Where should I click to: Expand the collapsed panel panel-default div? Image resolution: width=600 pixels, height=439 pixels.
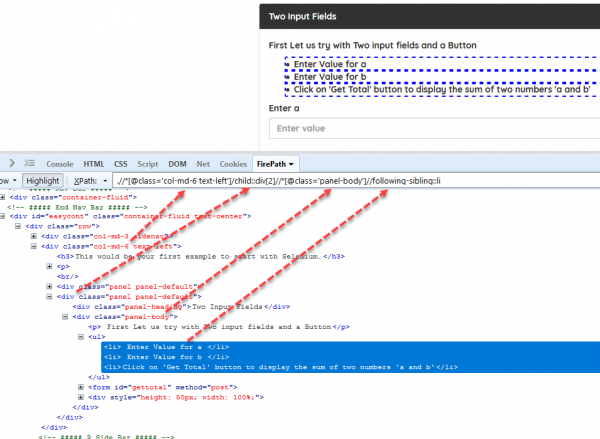[49, 286]
